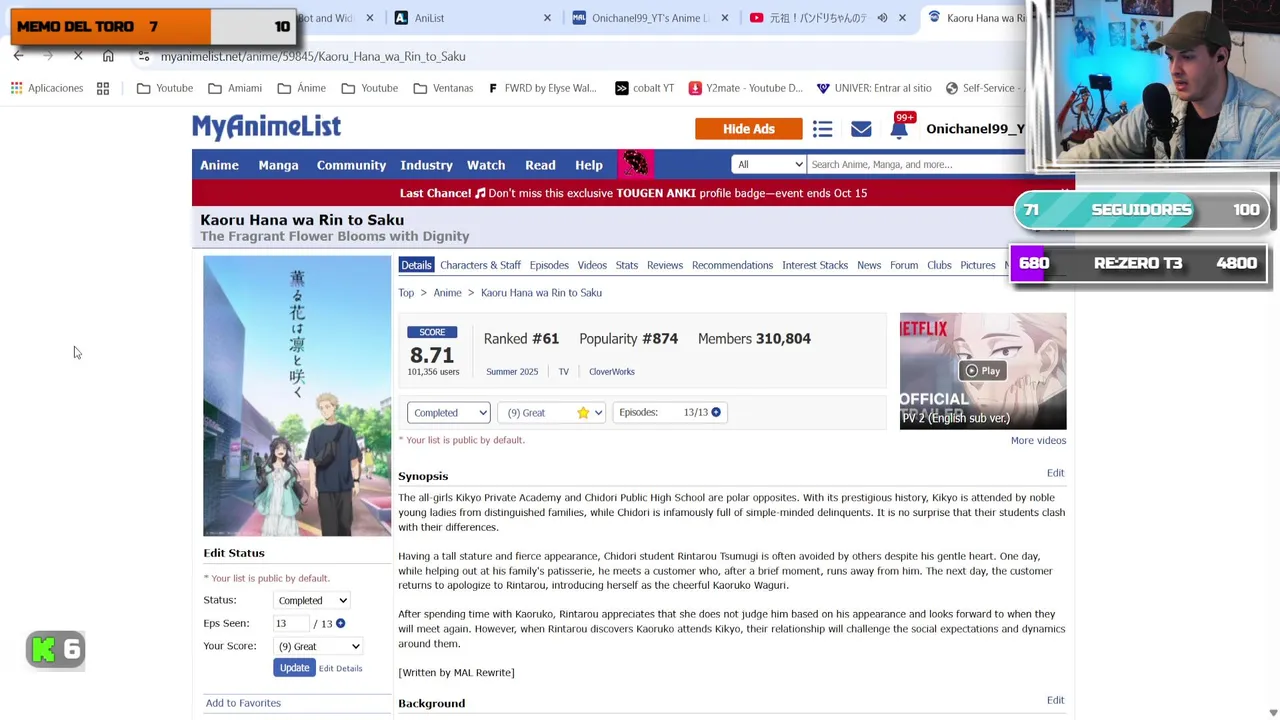Focus the Search Anime, Manga field

point(915,164)
